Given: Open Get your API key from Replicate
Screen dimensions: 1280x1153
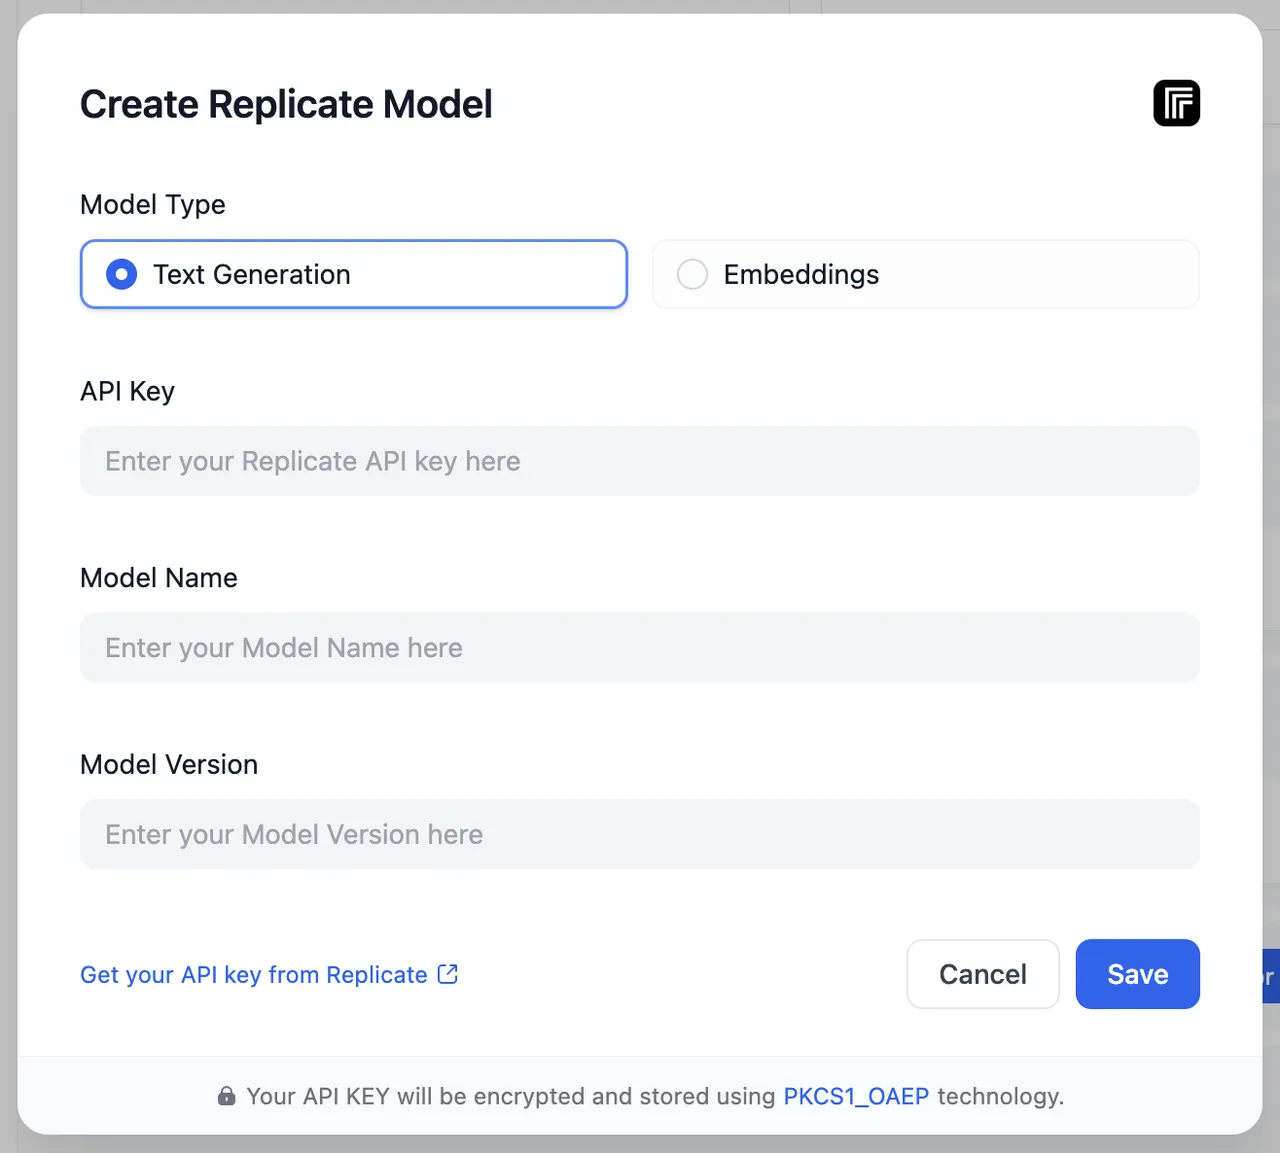Looking at the screenshot, I should pos(254,975).
